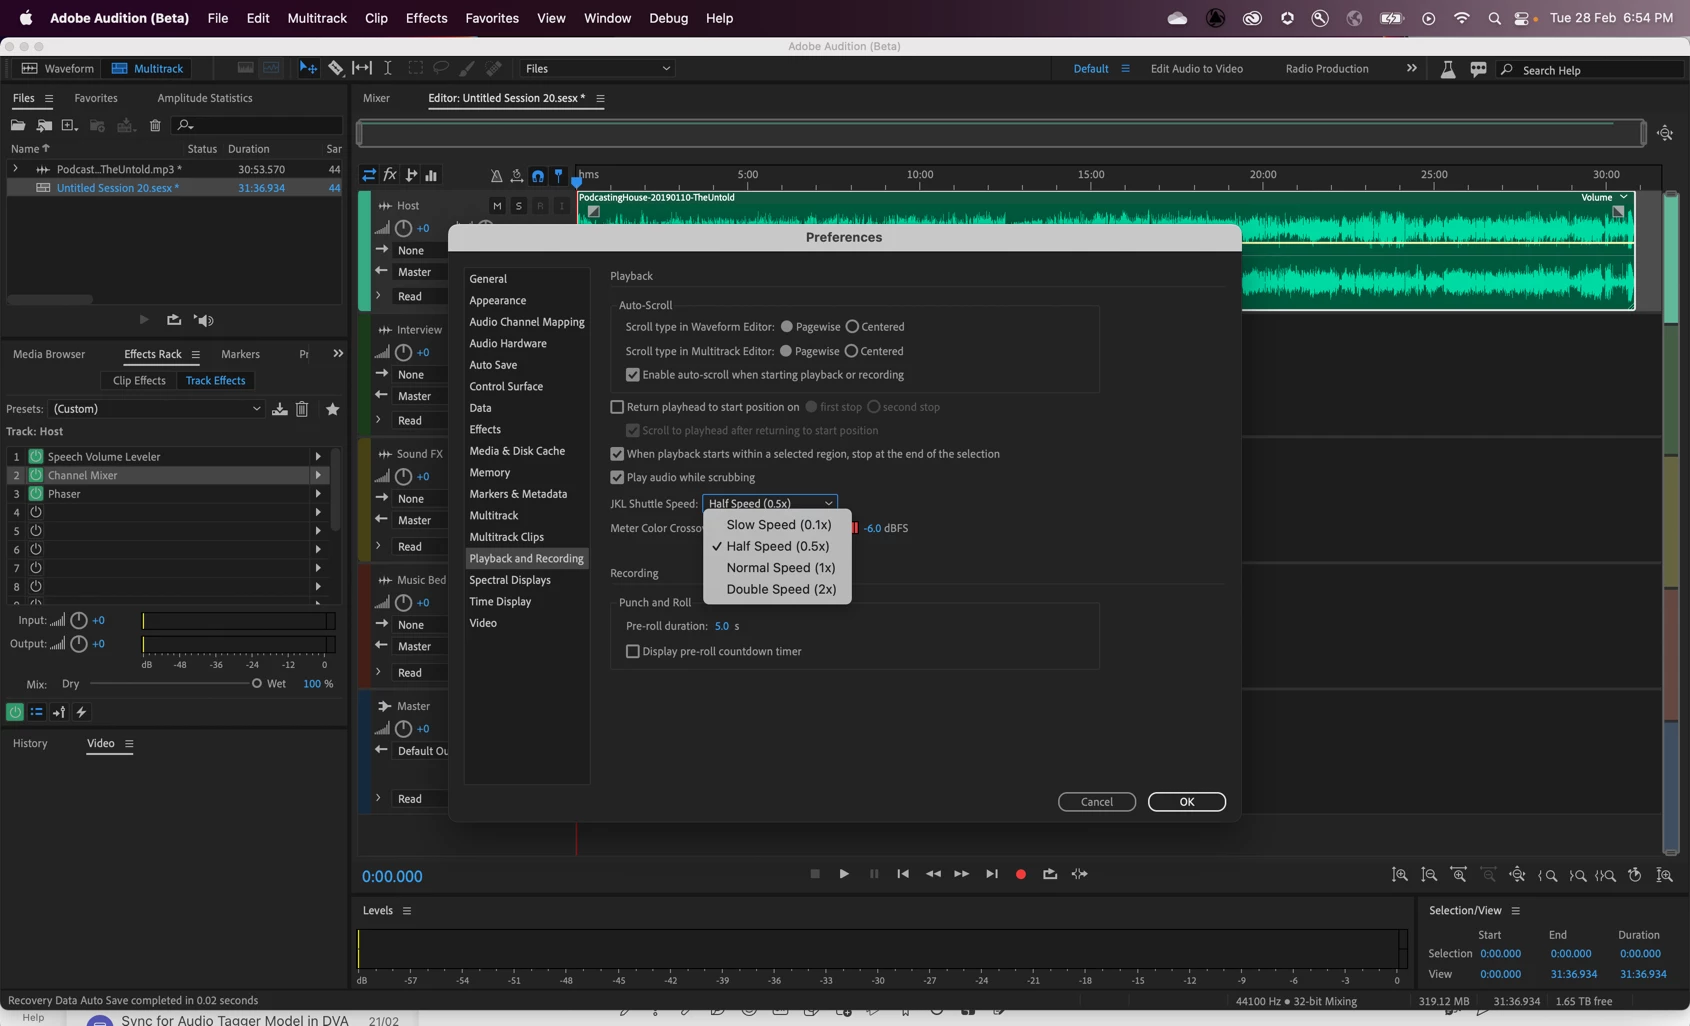Screen dimensions: 1690x1026
Task: Click the EQ bars icon in editor toolbar
Action: (431, 175)
